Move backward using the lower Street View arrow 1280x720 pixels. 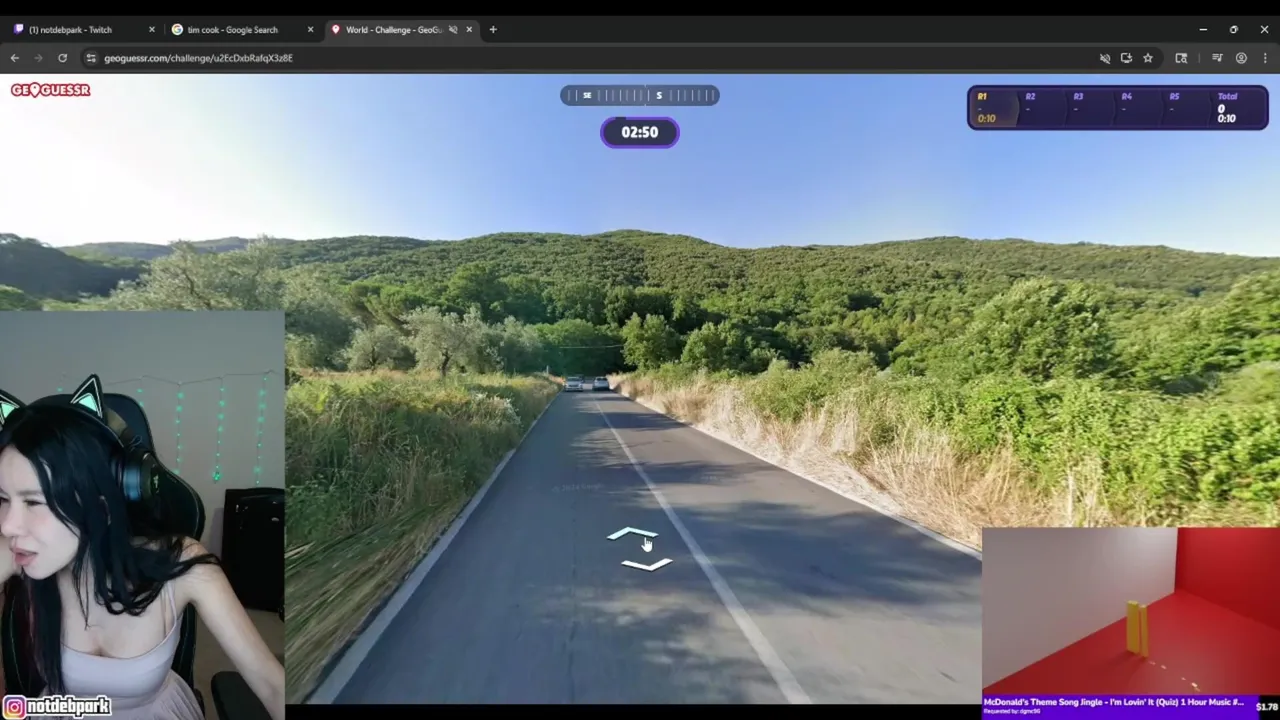[647, 565]
